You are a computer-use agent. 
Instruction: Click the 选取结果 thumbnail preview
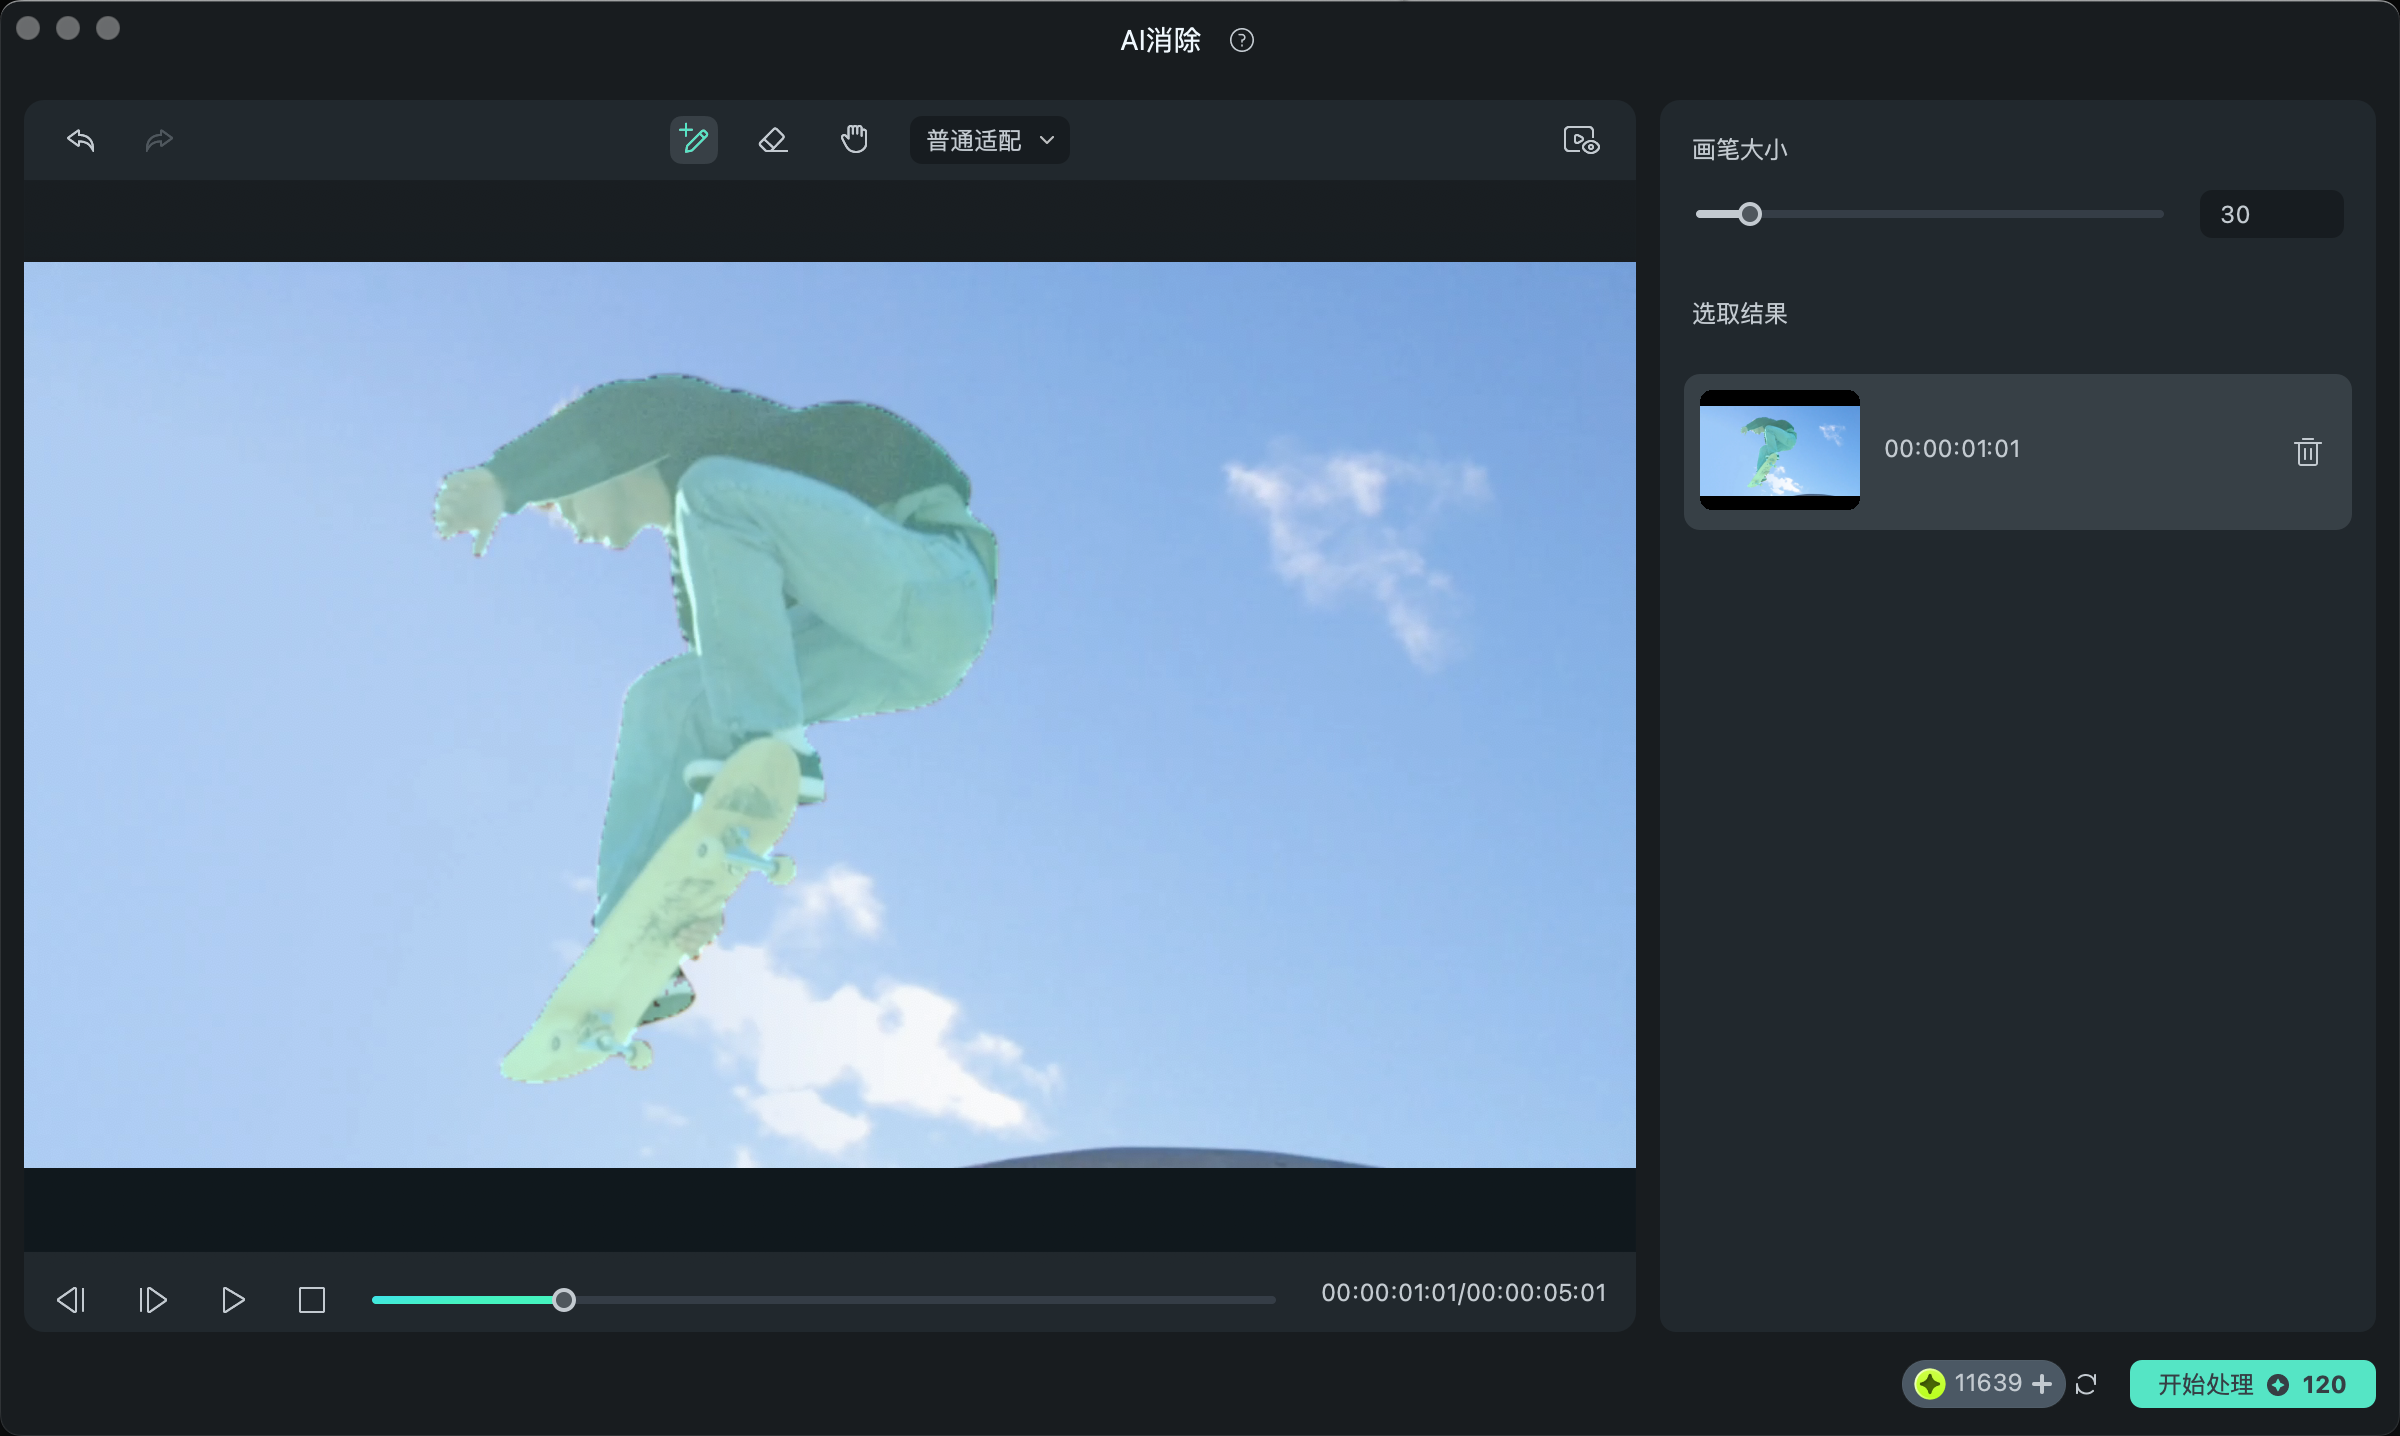pyautogui.click(x=1779, y=448)
